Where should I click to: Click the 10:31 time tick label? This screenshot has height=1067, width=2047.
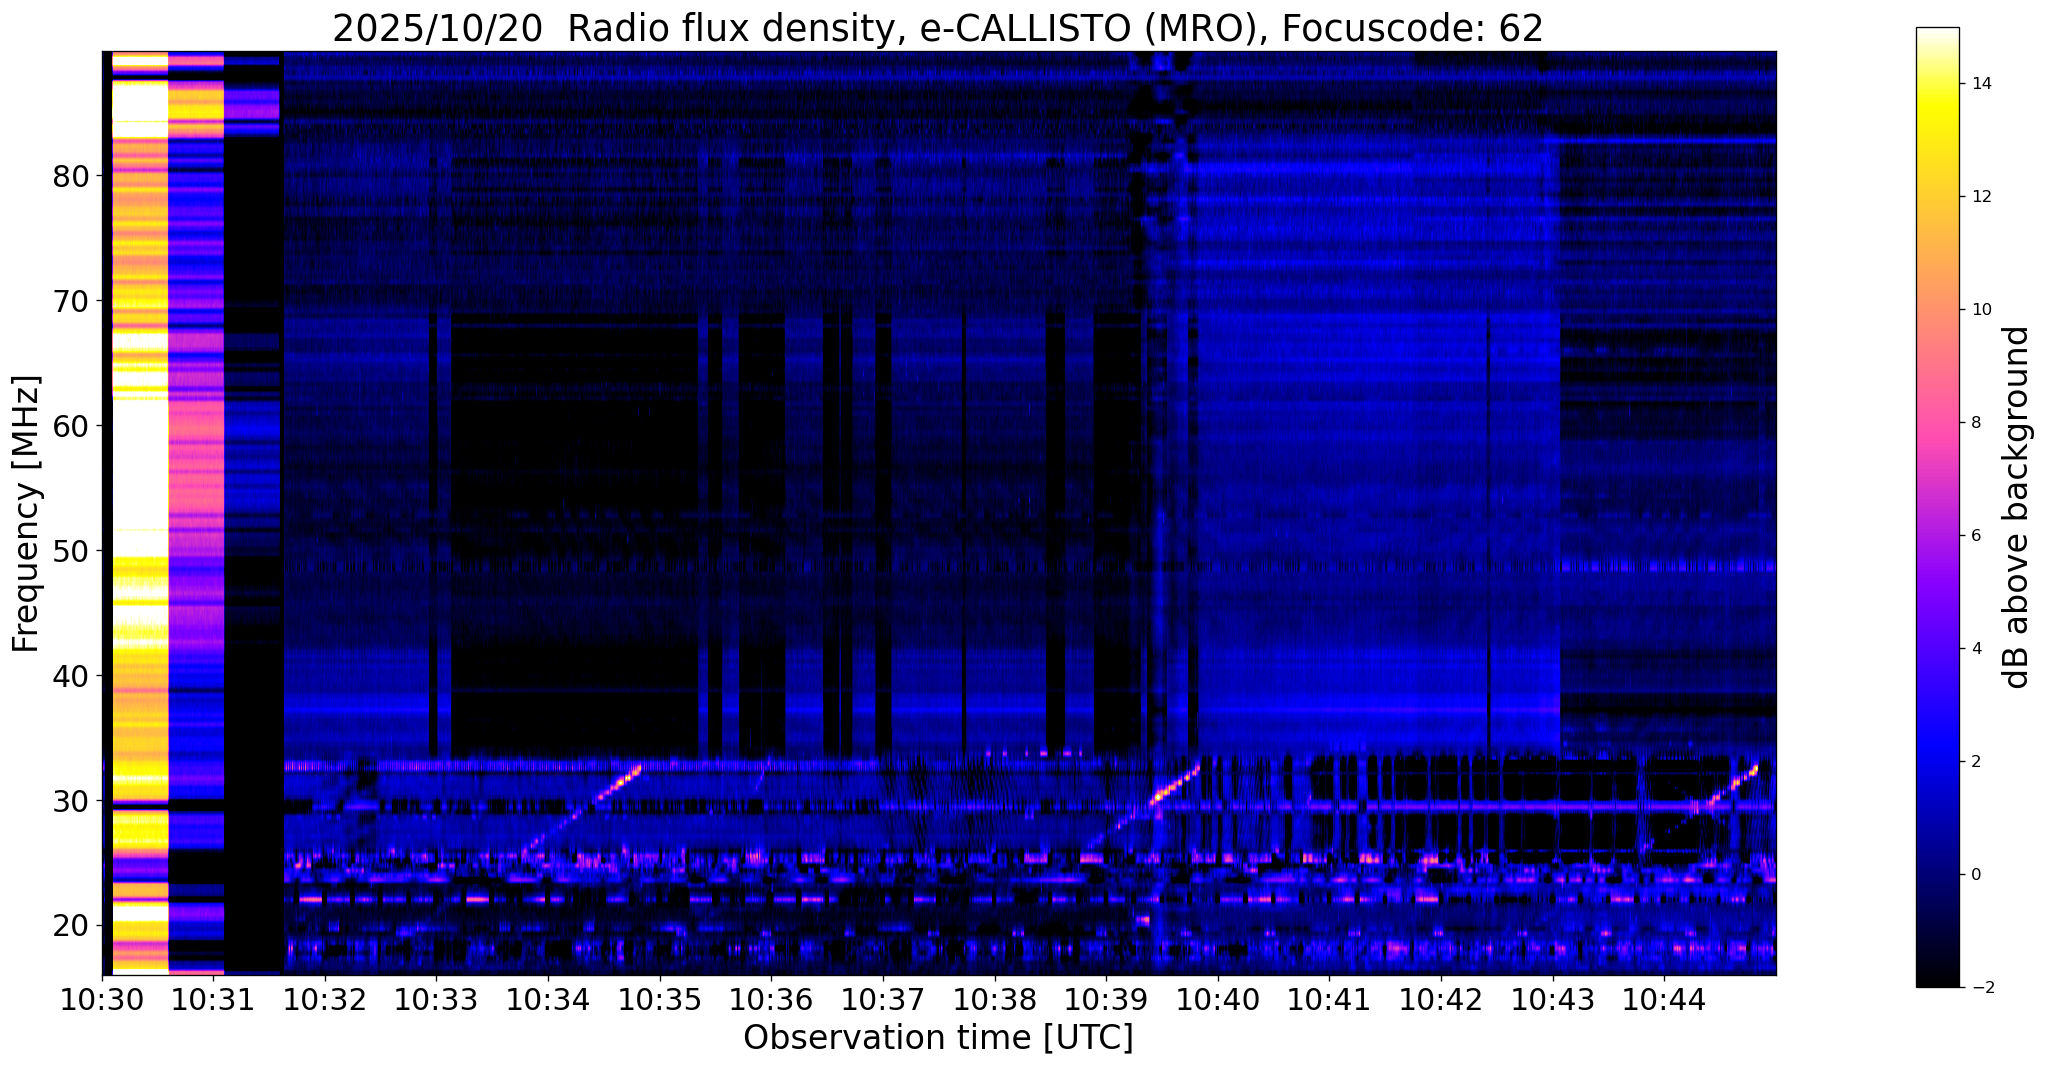tap(214, 999)
